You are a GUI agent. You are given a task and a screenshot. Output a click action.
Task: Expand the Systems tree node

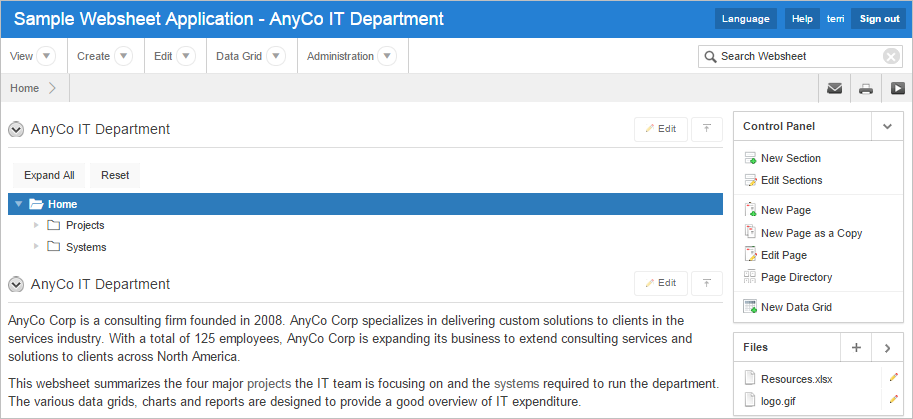pos(37,247)
